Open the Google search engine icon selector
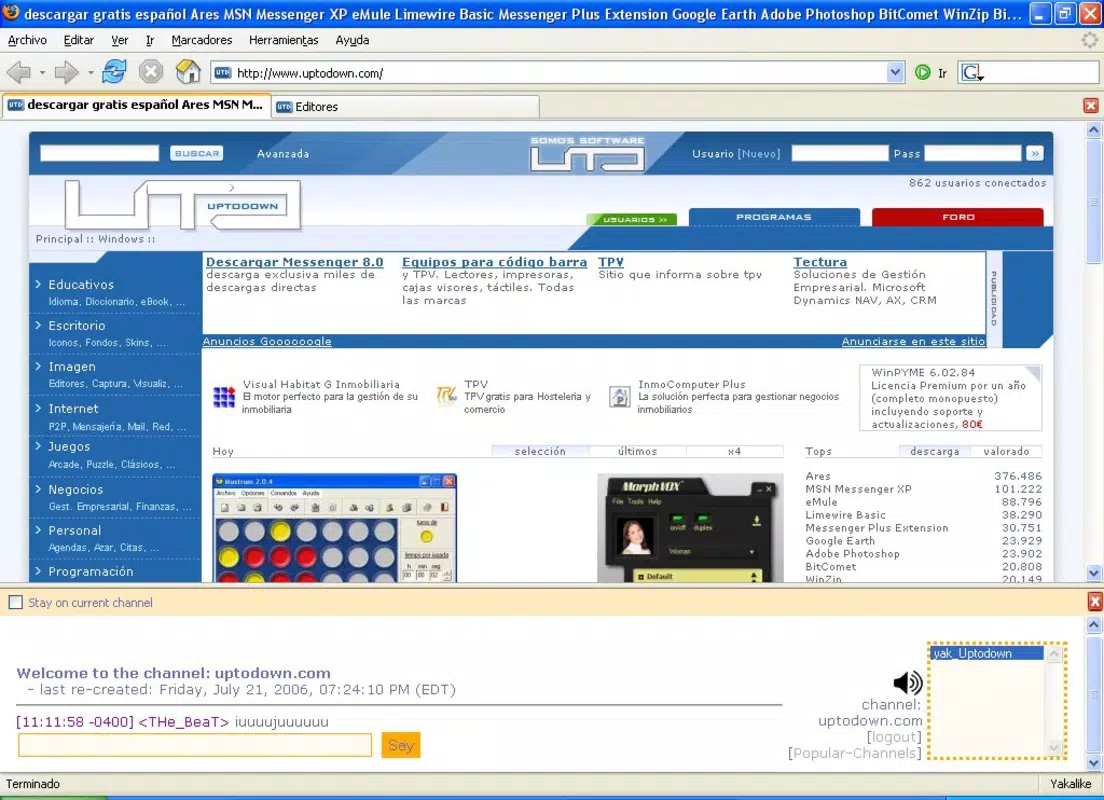1104x800 pixels. 972,73
